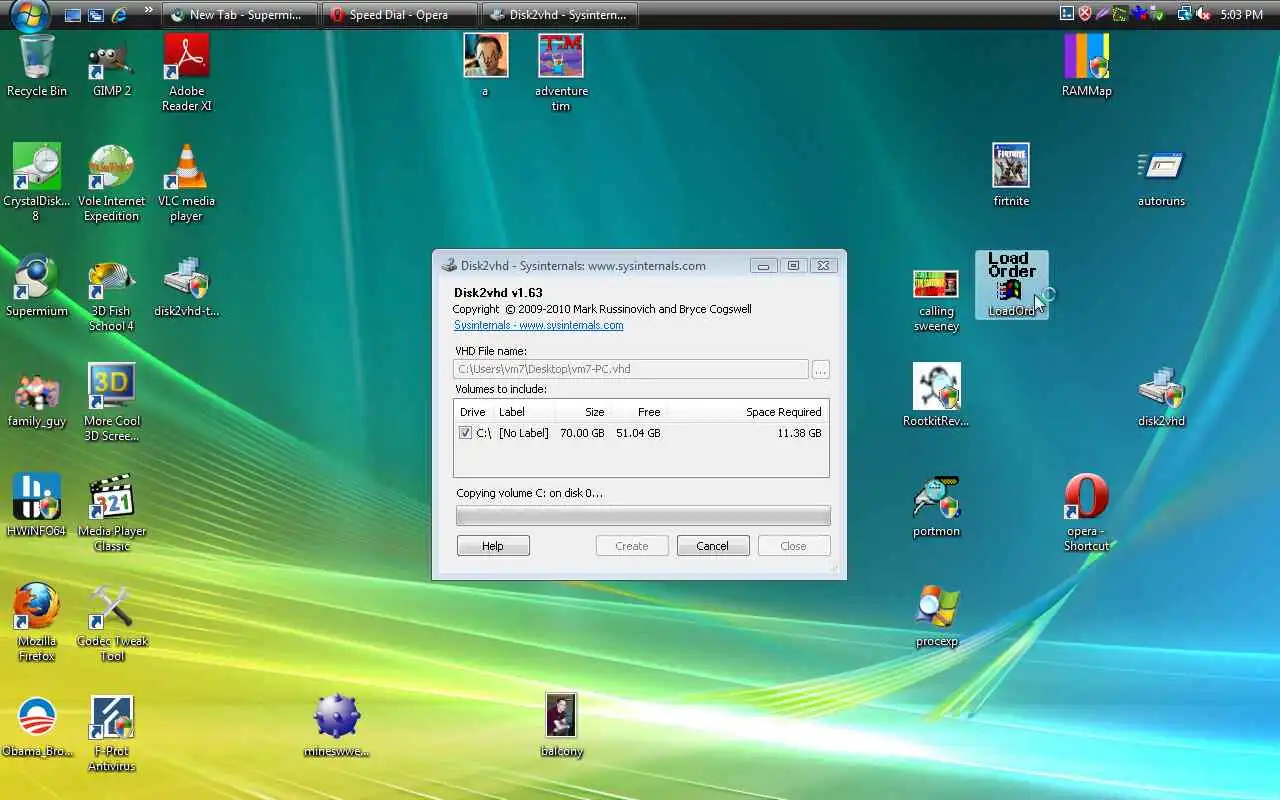
Task: Select the RAMMap desktop icon
Action: [1087, 66]
